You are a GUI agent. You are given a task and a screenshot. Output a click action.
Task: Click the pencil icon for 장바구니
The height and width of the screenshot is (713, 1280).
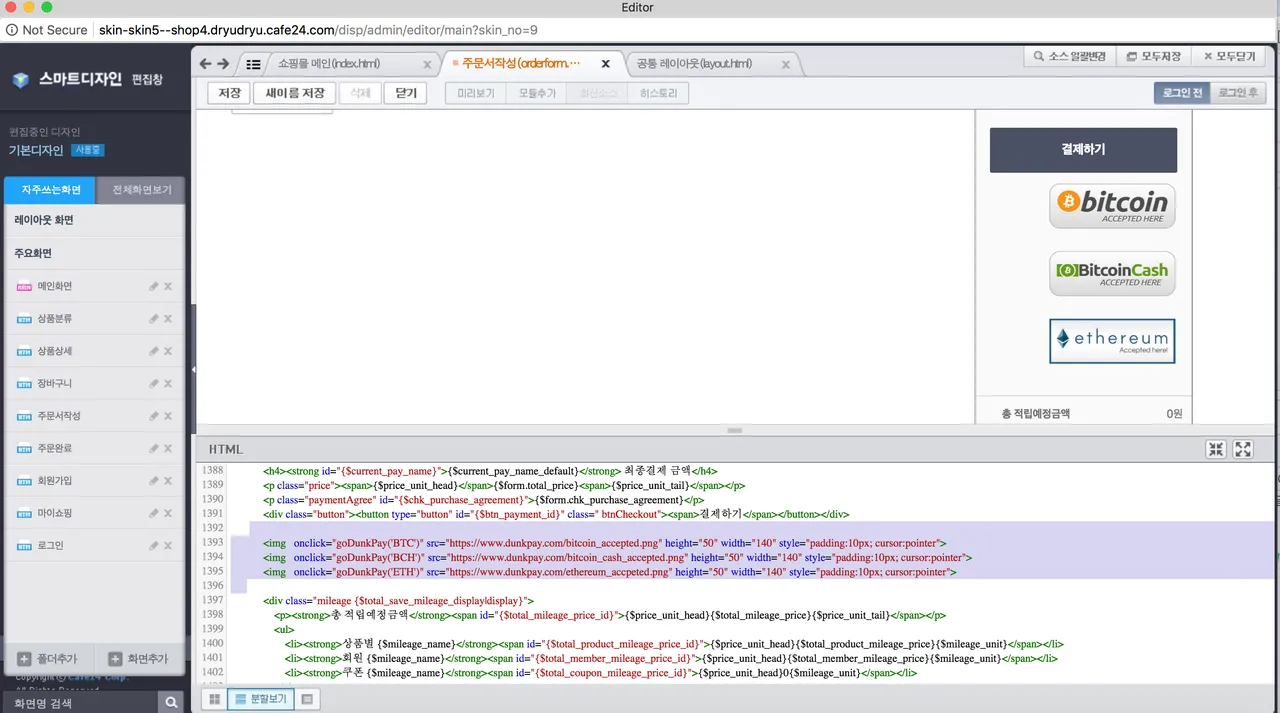click(153, 383)
